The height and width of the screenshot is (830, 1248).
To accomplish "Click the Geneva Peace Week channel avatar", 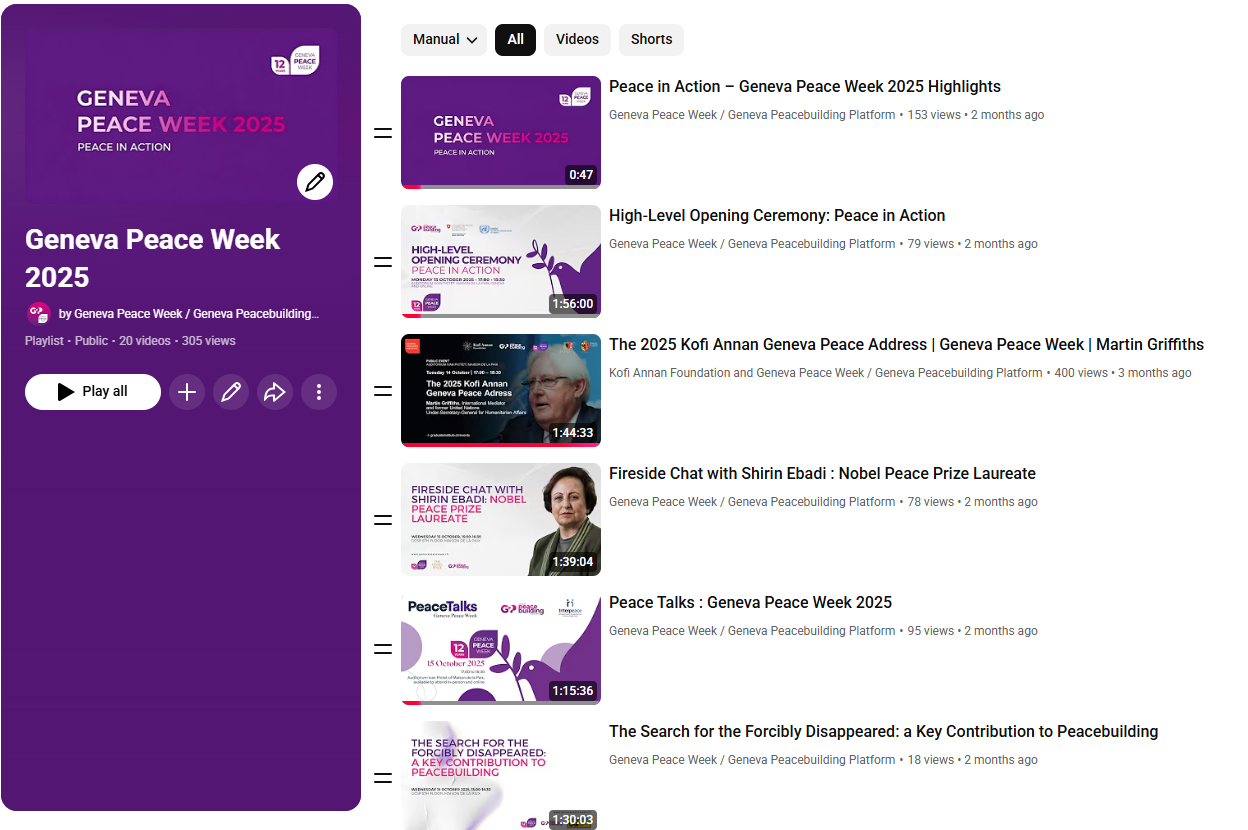I will point(39,313).
